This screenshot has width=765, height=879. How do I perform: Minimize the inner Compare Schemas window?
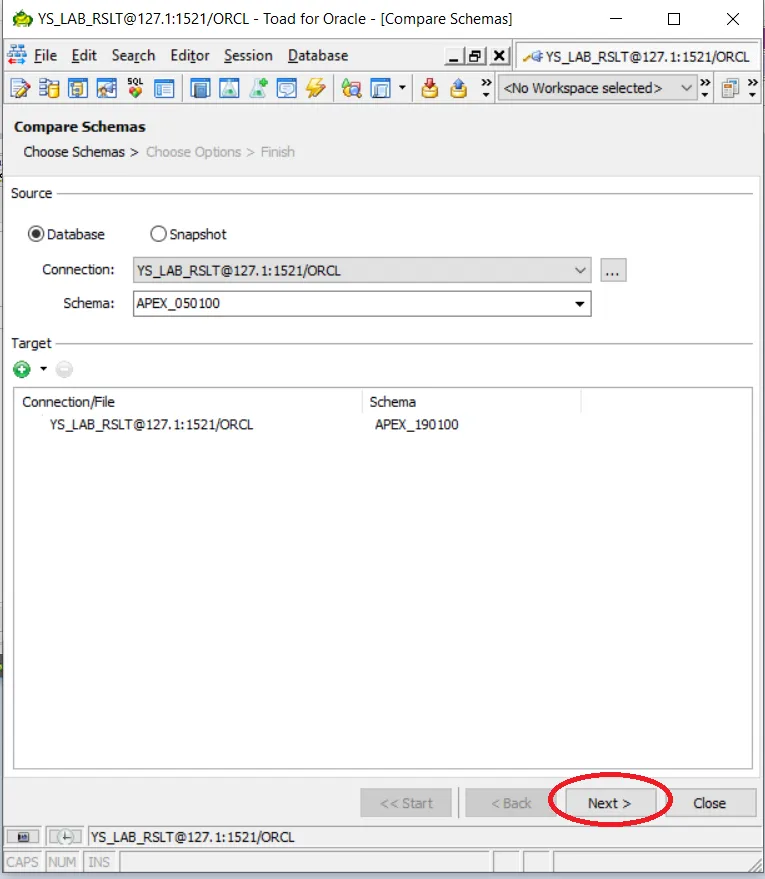pos(454,56)
